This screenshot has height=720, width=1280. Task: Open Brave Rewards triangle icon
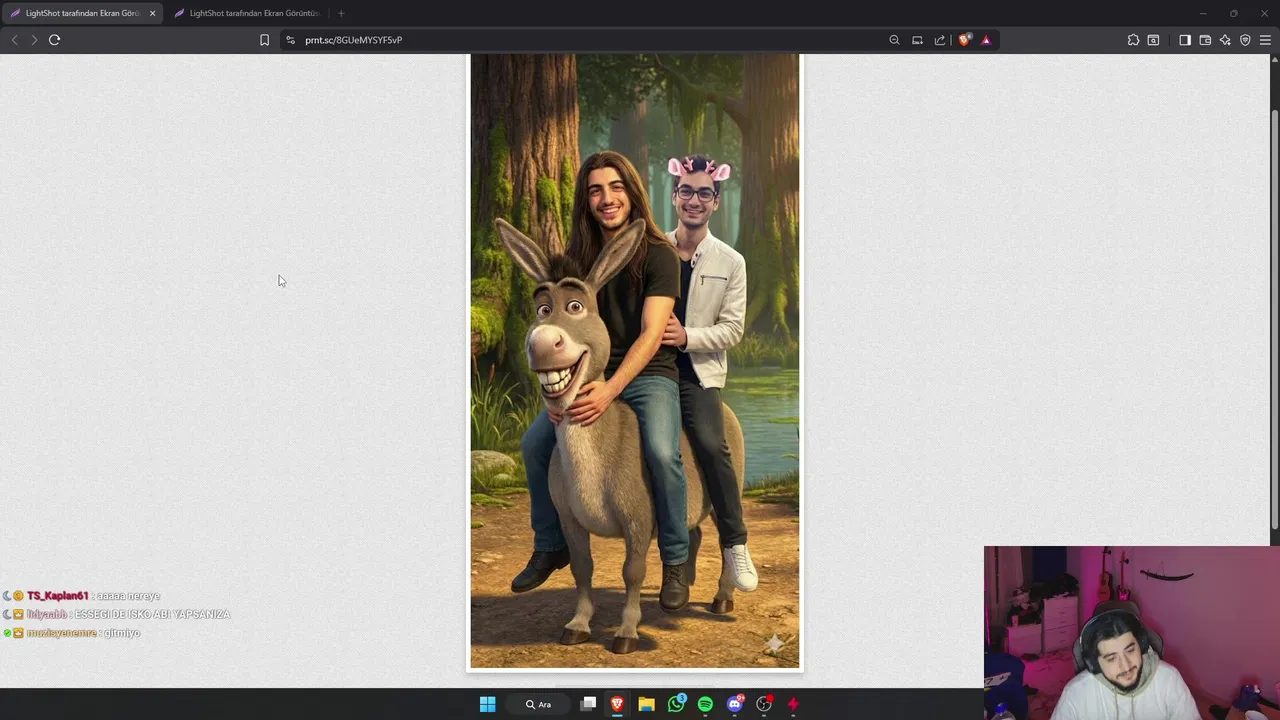pyautogui.click(x=986, y=40)
